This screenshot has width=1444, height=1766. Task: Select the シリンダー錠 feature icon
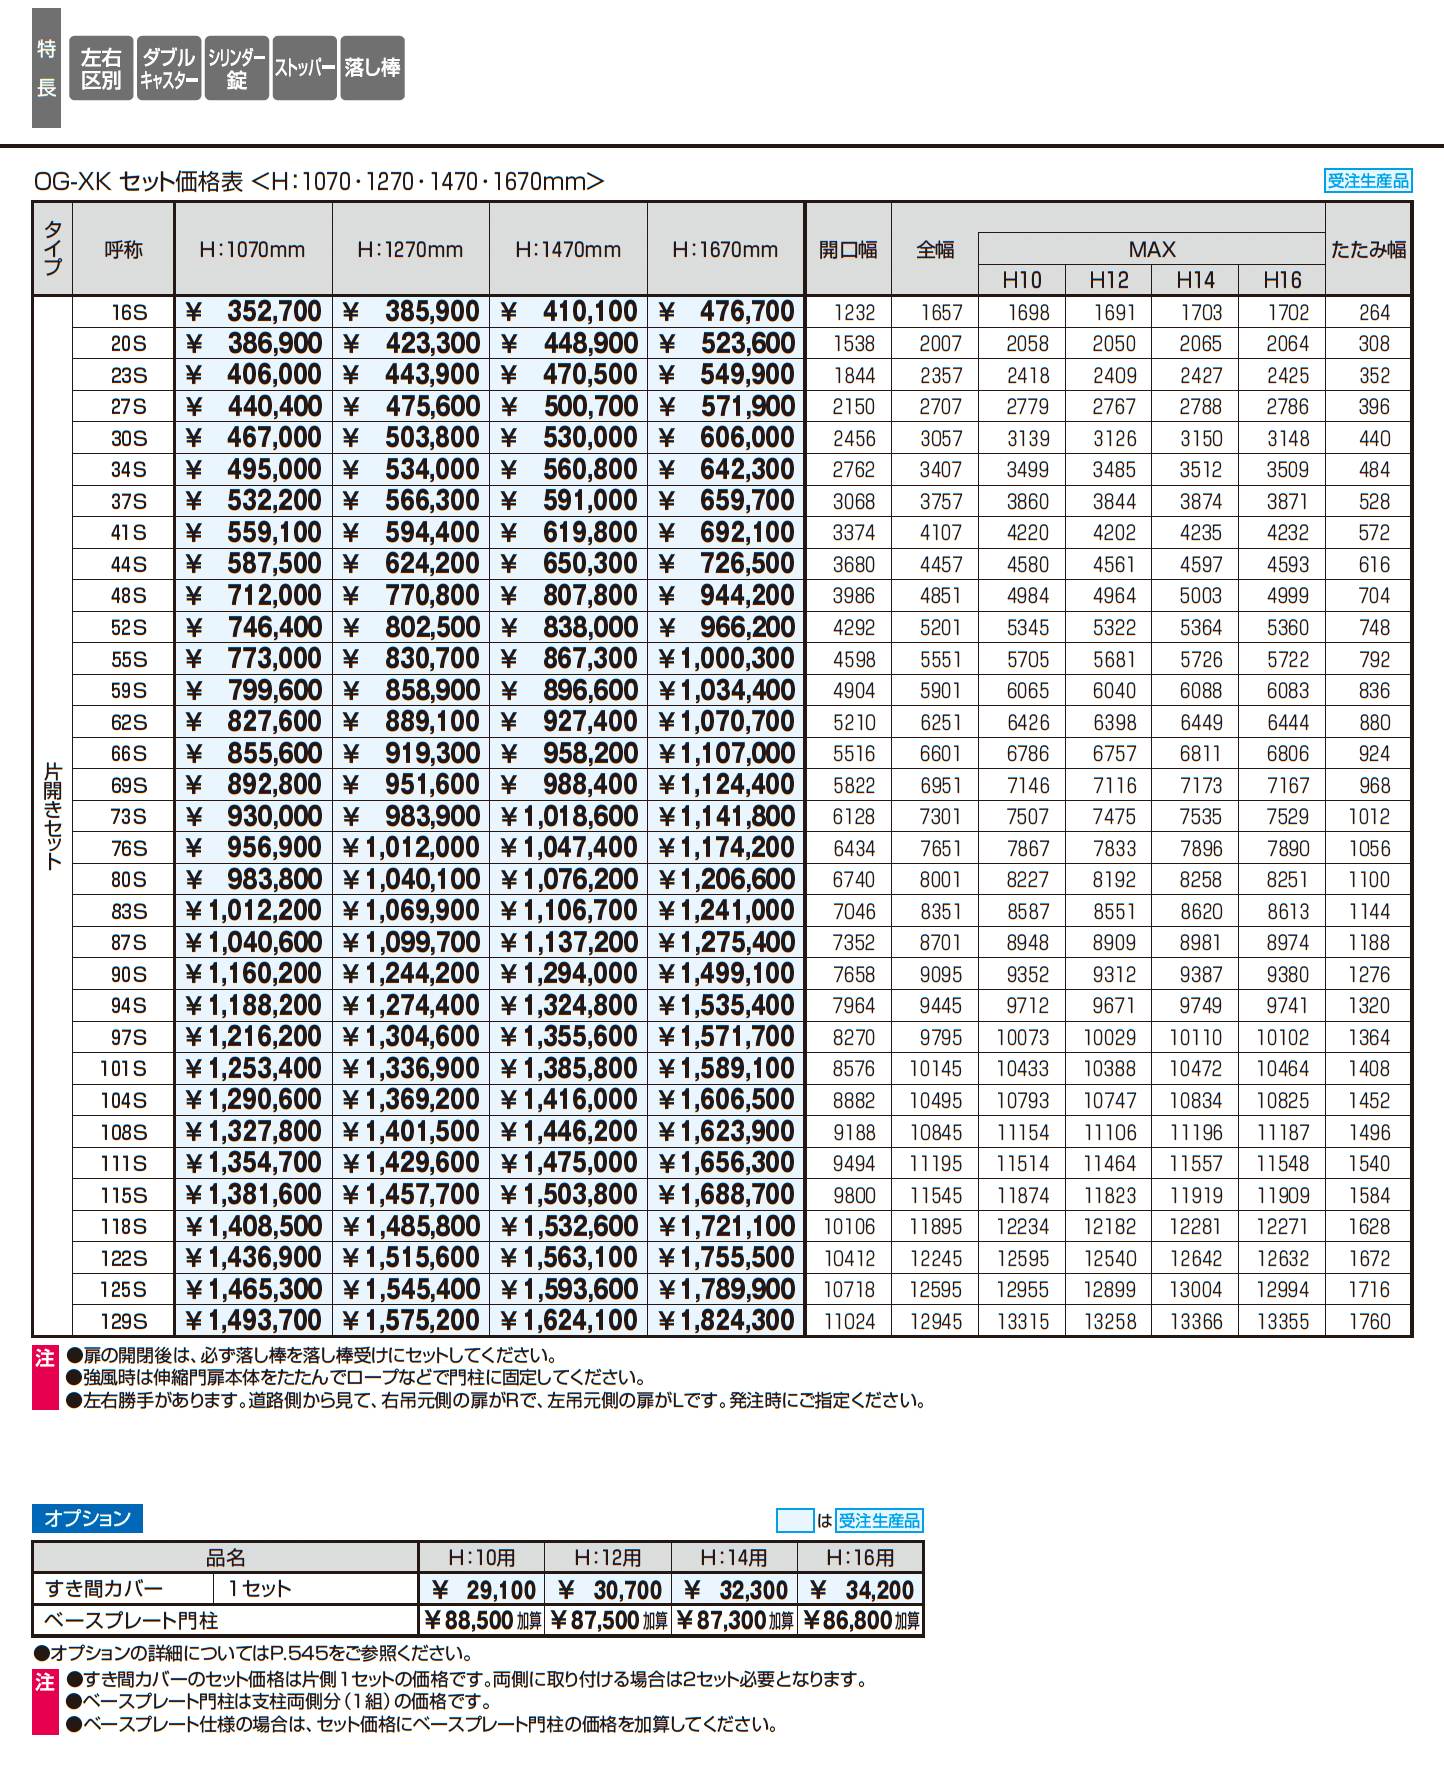pos(236,68)
